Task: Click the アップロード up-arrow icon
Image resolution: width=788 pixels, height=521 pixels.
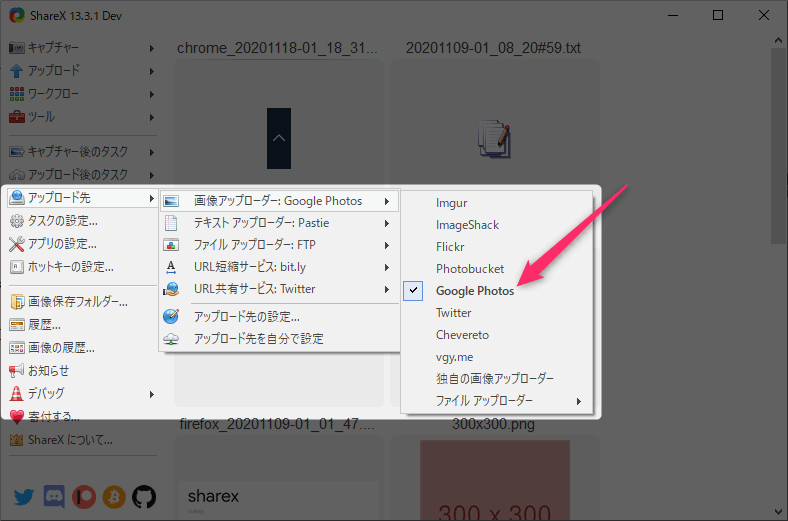Action: [17, 71]
